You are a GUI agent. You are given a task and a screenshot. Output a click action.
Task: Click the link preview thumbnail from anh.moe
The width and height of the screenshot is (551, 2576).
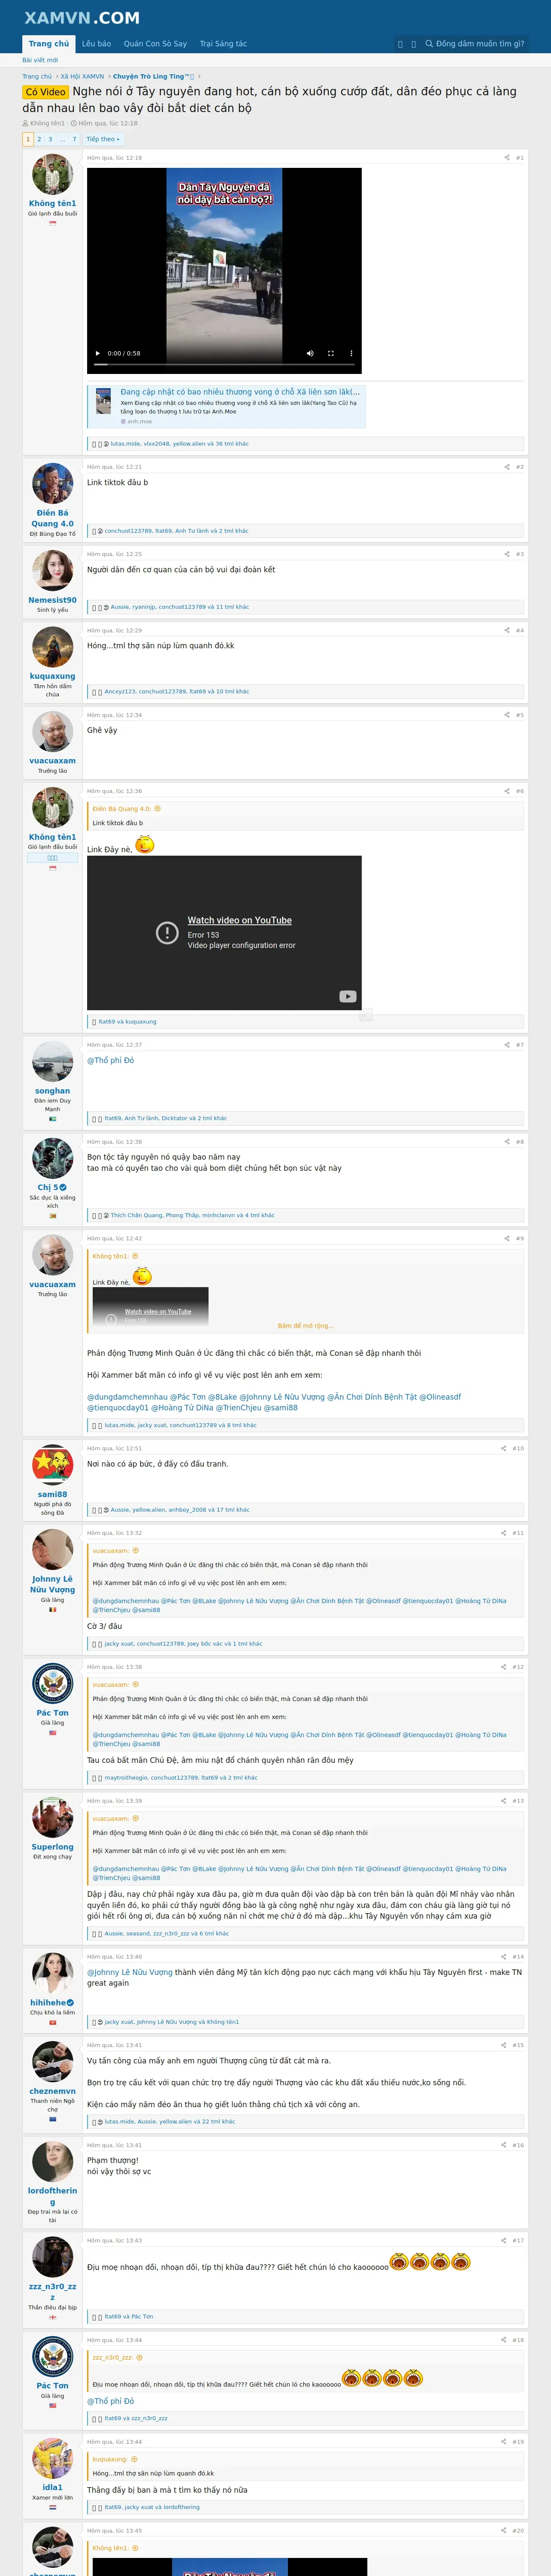point(103,402)
